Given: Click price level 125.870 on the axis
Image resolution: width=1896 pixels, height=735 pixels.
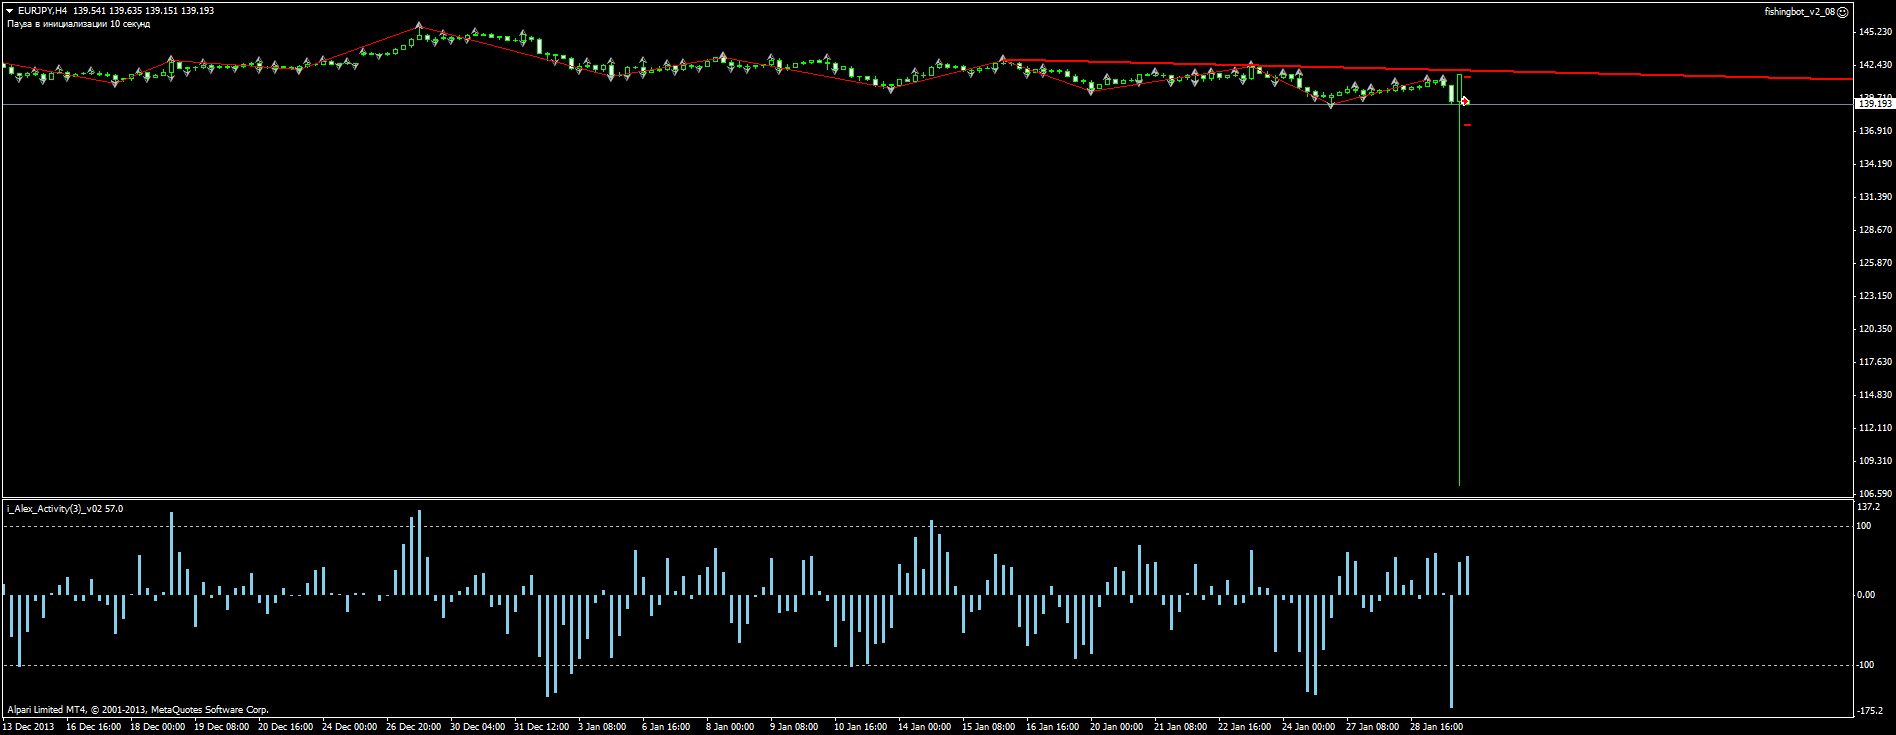Looking at the screenshot, I should pos(1875,263).
